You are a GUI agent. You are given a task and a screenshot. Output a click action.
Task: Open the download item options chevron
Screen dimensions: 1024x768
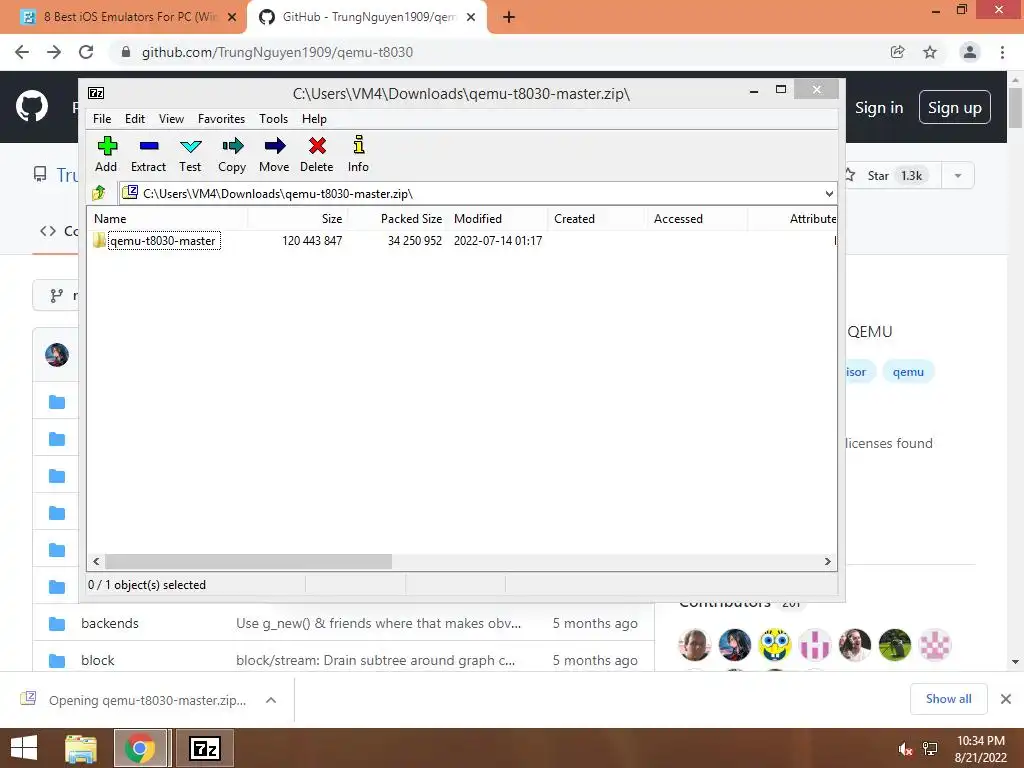pos(271,700)
